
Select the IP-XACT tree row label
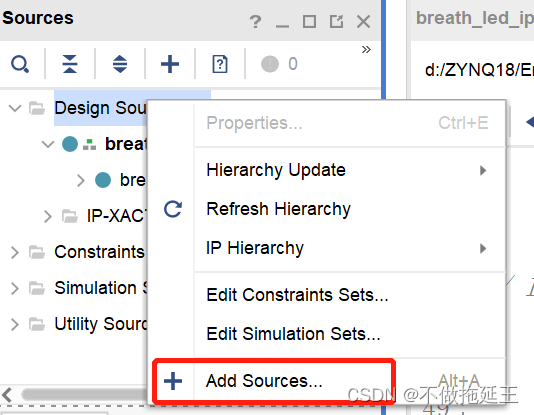[117, 216]
